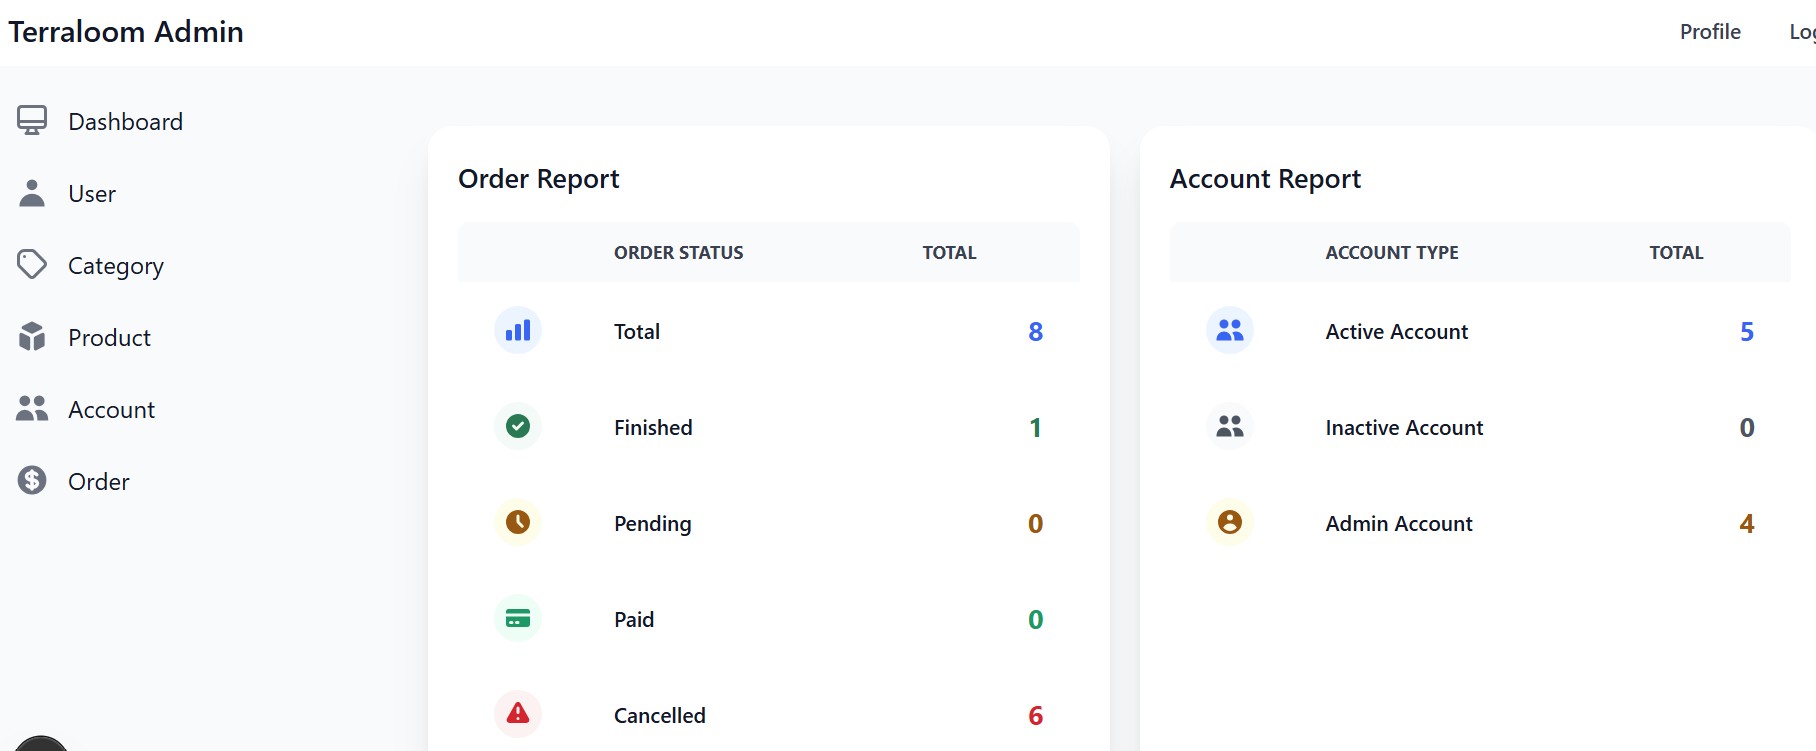Click the Order dollar coin icon

pos(32,481)
